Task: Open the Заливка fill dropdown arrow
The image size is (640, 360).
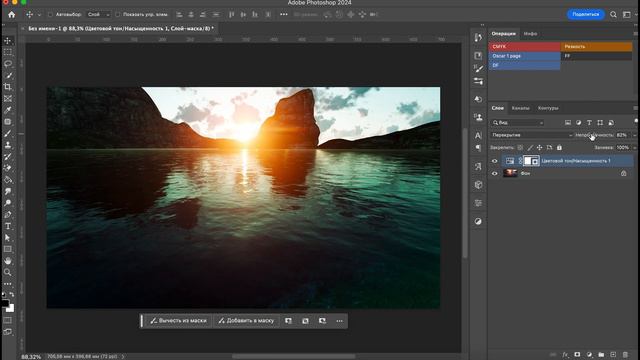Action: pos(635,147)
